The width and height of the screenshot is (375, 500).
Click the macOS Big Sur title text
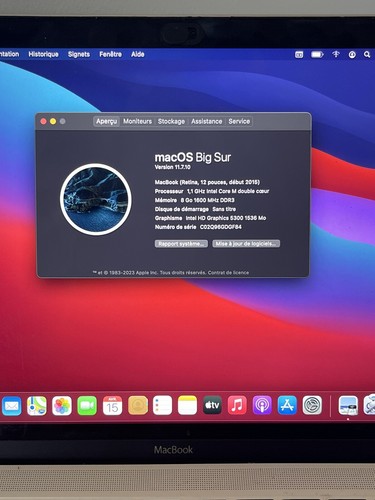click(x=193, y=157)
